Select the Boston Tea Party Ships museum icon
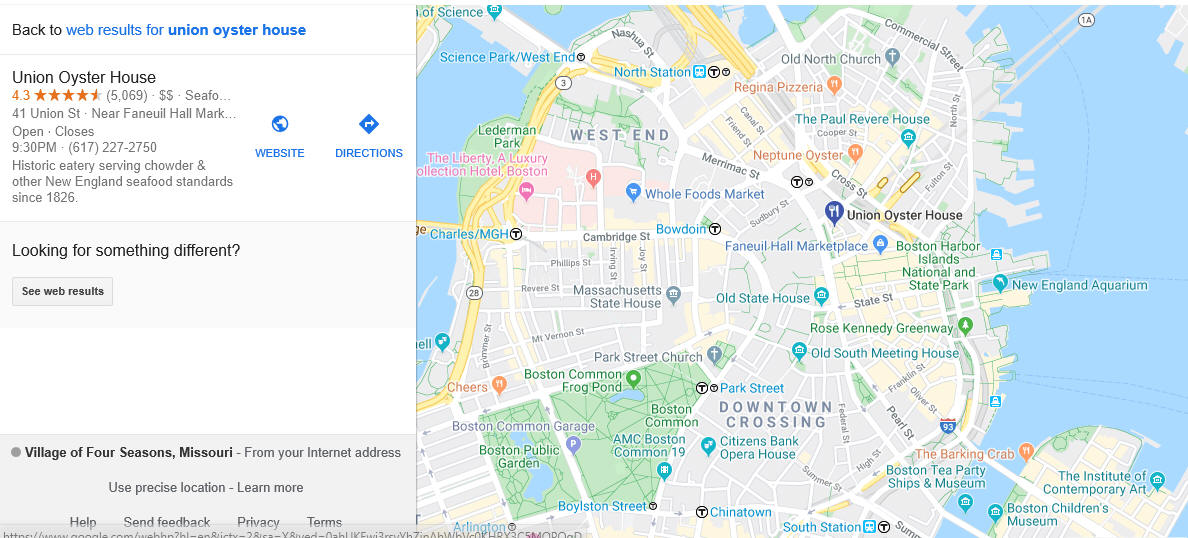The image size is (1188, 538). 964,501
